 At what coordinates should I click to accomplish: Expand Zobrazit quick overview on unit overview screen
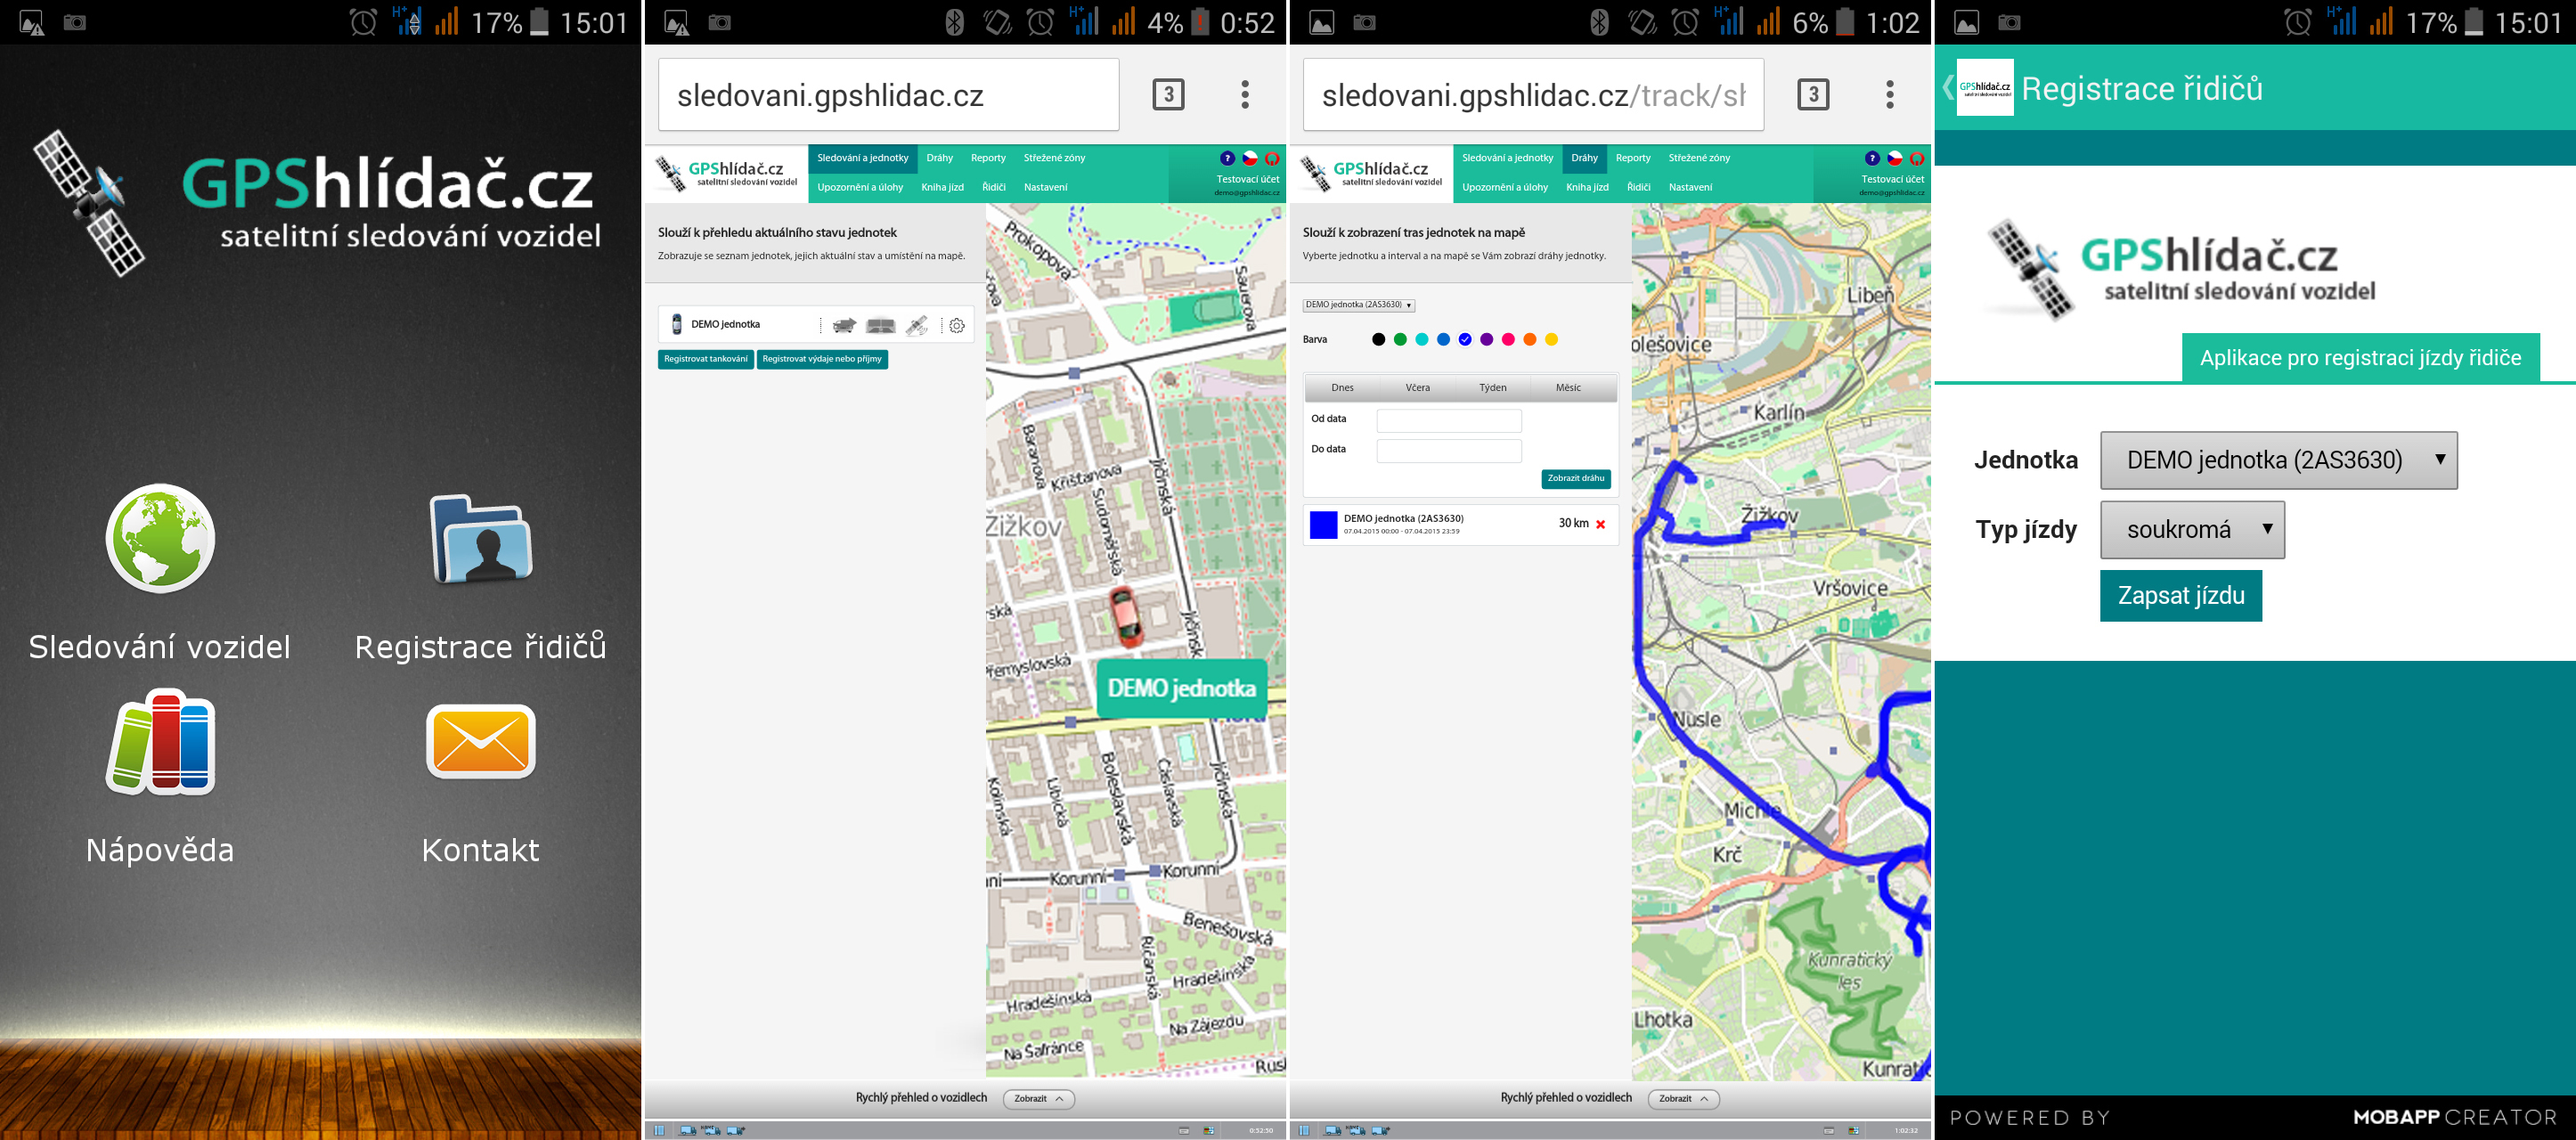[x=1038, y=1099]
